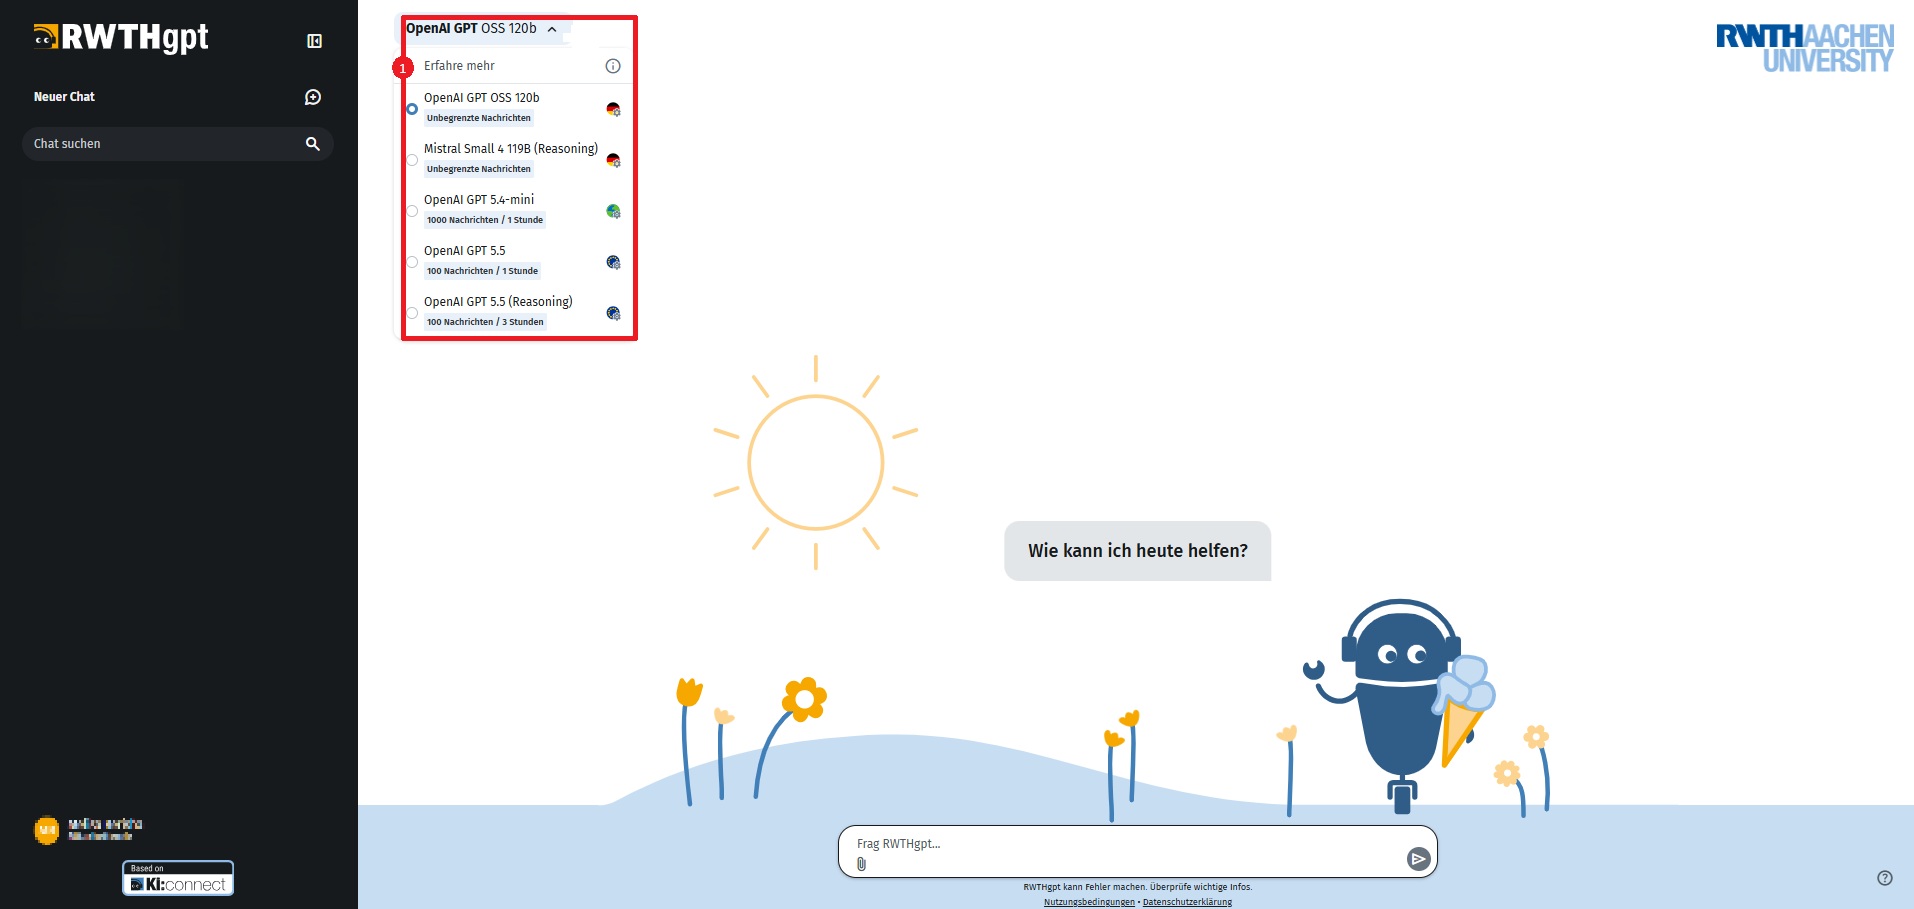Select the OpenAI GPT OSS 120b radio button
Screen dimensions: 1914x909
[x=412, y=109]
